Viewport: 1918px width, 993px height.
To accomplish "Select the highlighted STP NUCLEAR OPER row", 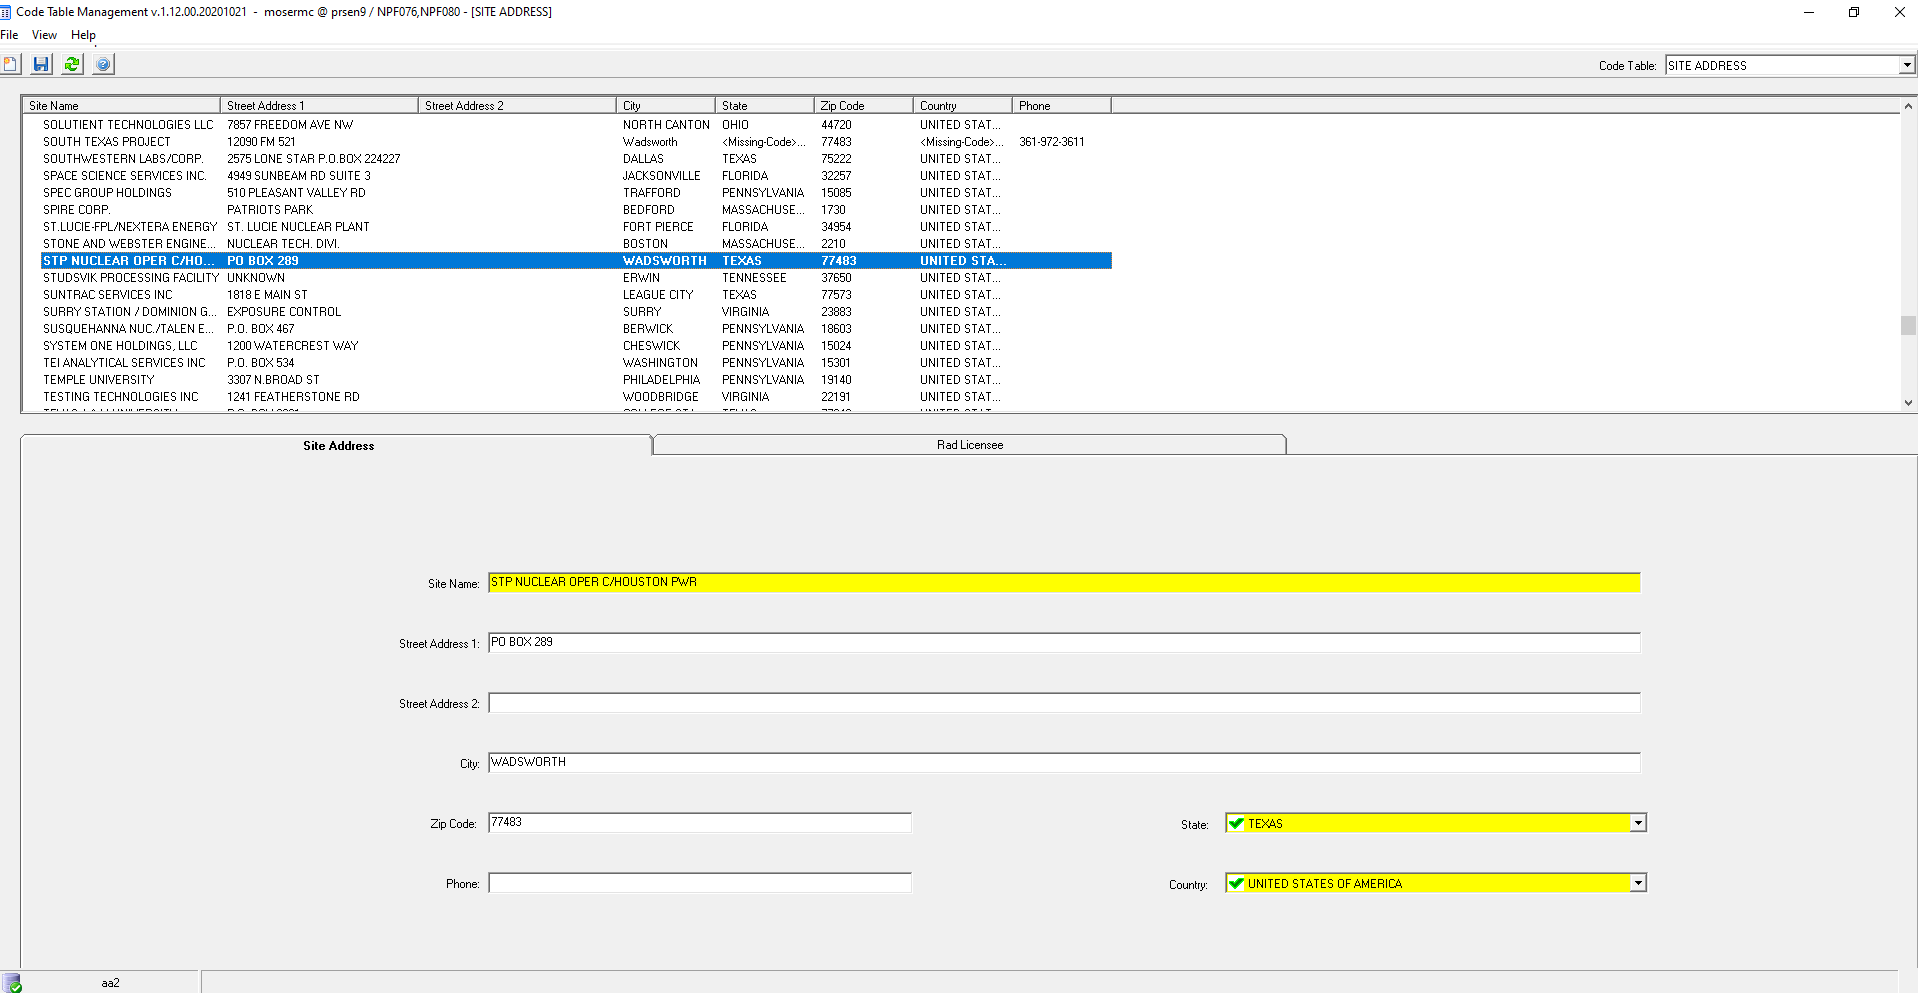I will [x=576, y=261].
